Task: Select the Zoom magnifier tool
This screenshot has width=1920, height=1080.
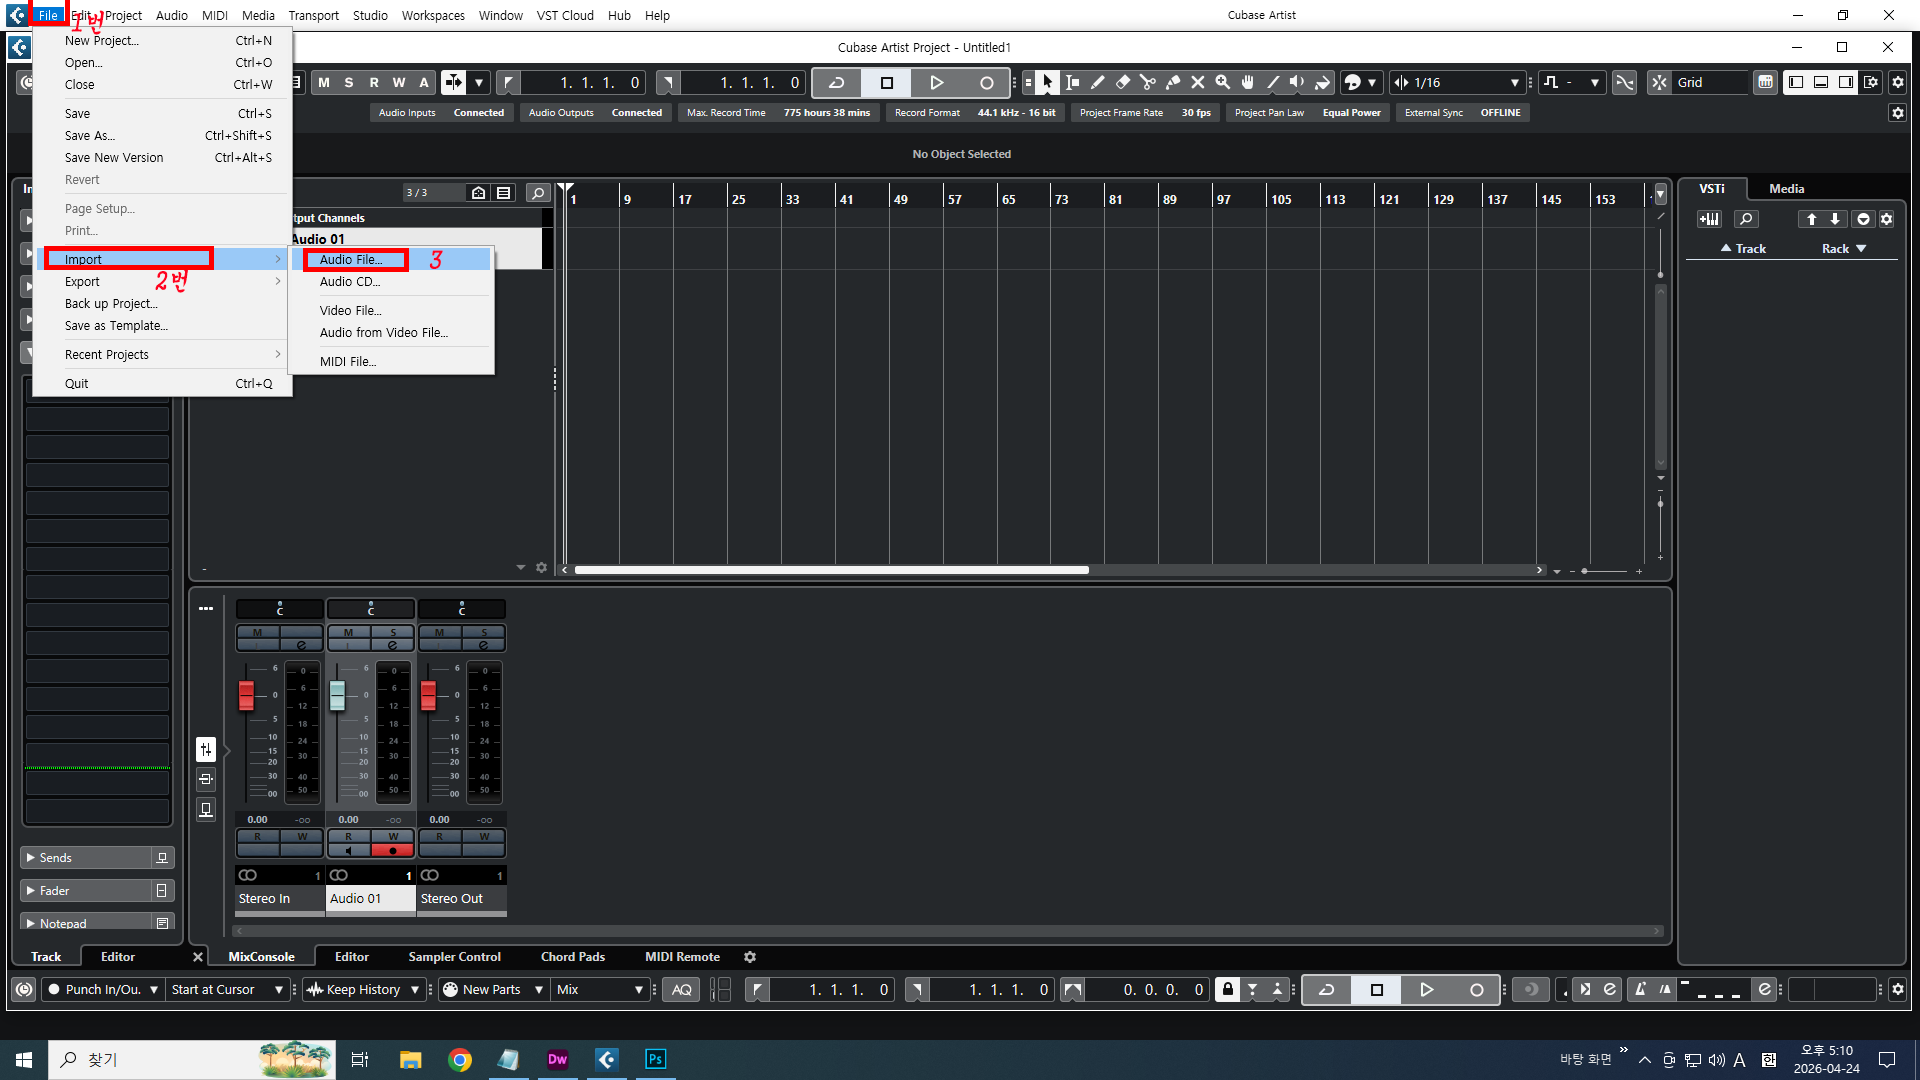Action: point(1222,82)
